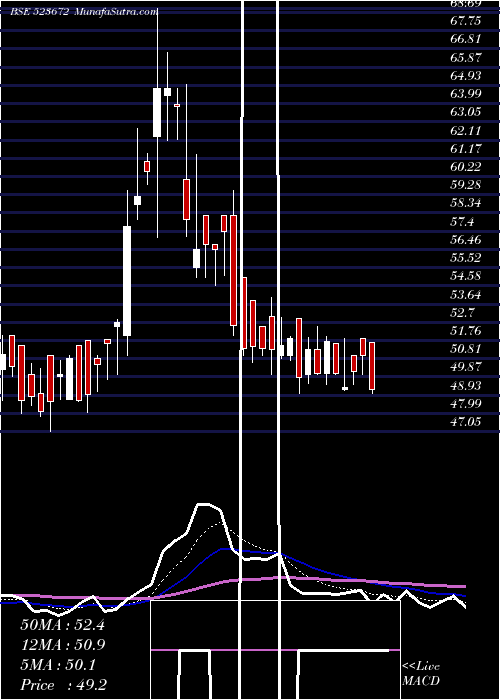This screenshot has width=500, height=700.
Task: Click the 60.22 axis value
Action: [466, 167]
